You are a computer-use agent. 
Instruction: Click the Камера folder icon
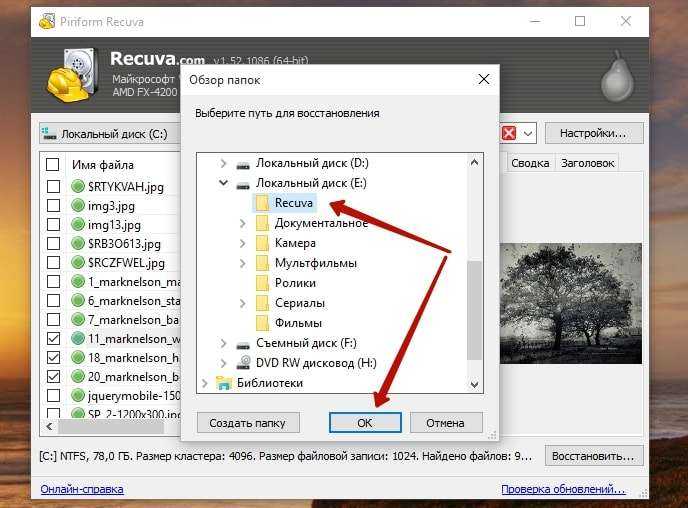(262, 243)
